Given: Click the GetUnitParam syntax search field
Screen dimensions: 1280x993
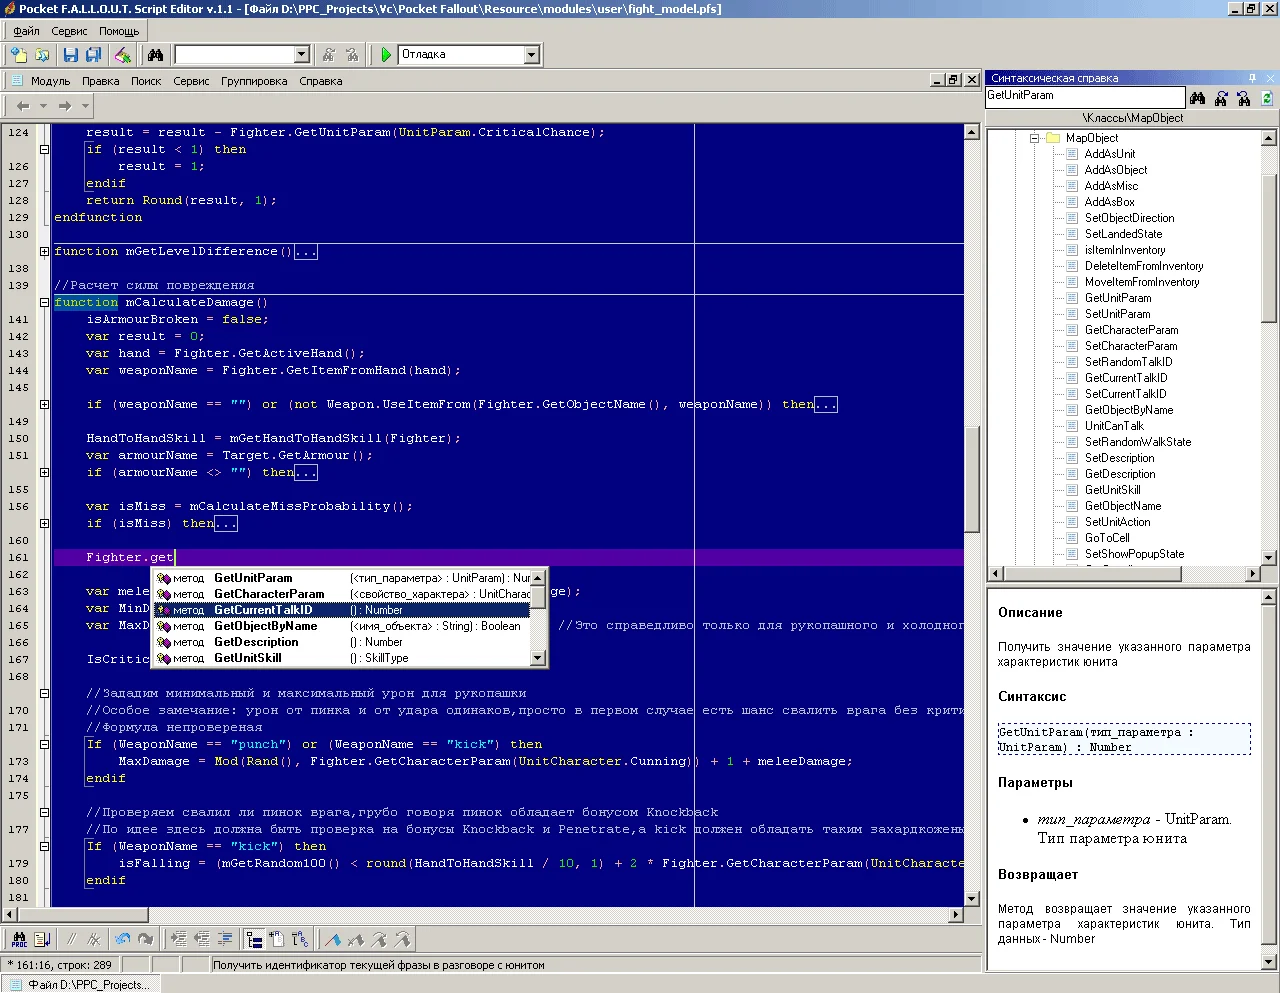Looking at the screenshot, I should point(1084,96).
